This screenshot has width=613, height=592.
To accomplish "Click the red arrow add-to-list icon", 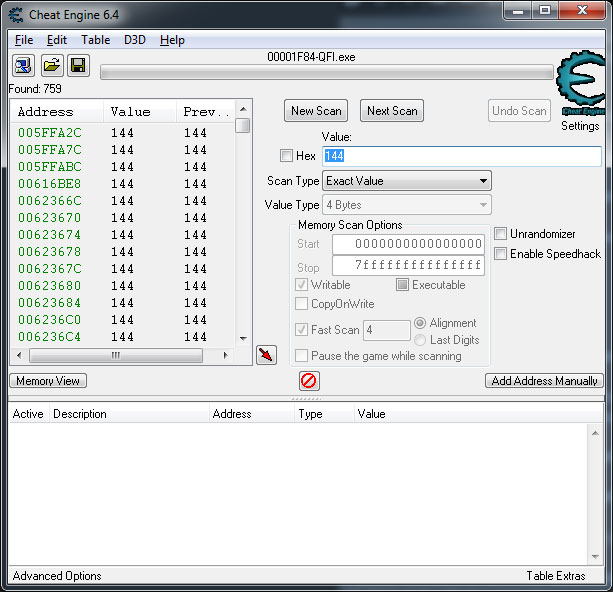I will click(x=266, y=355).
